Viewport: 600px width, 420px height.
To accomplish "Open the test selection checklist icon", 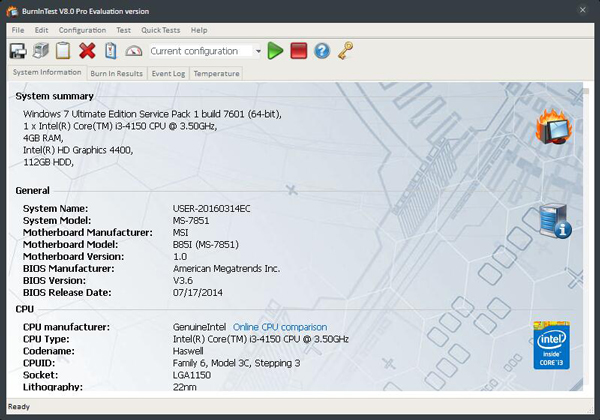I will pyautogui.click(x=111, y=50).
